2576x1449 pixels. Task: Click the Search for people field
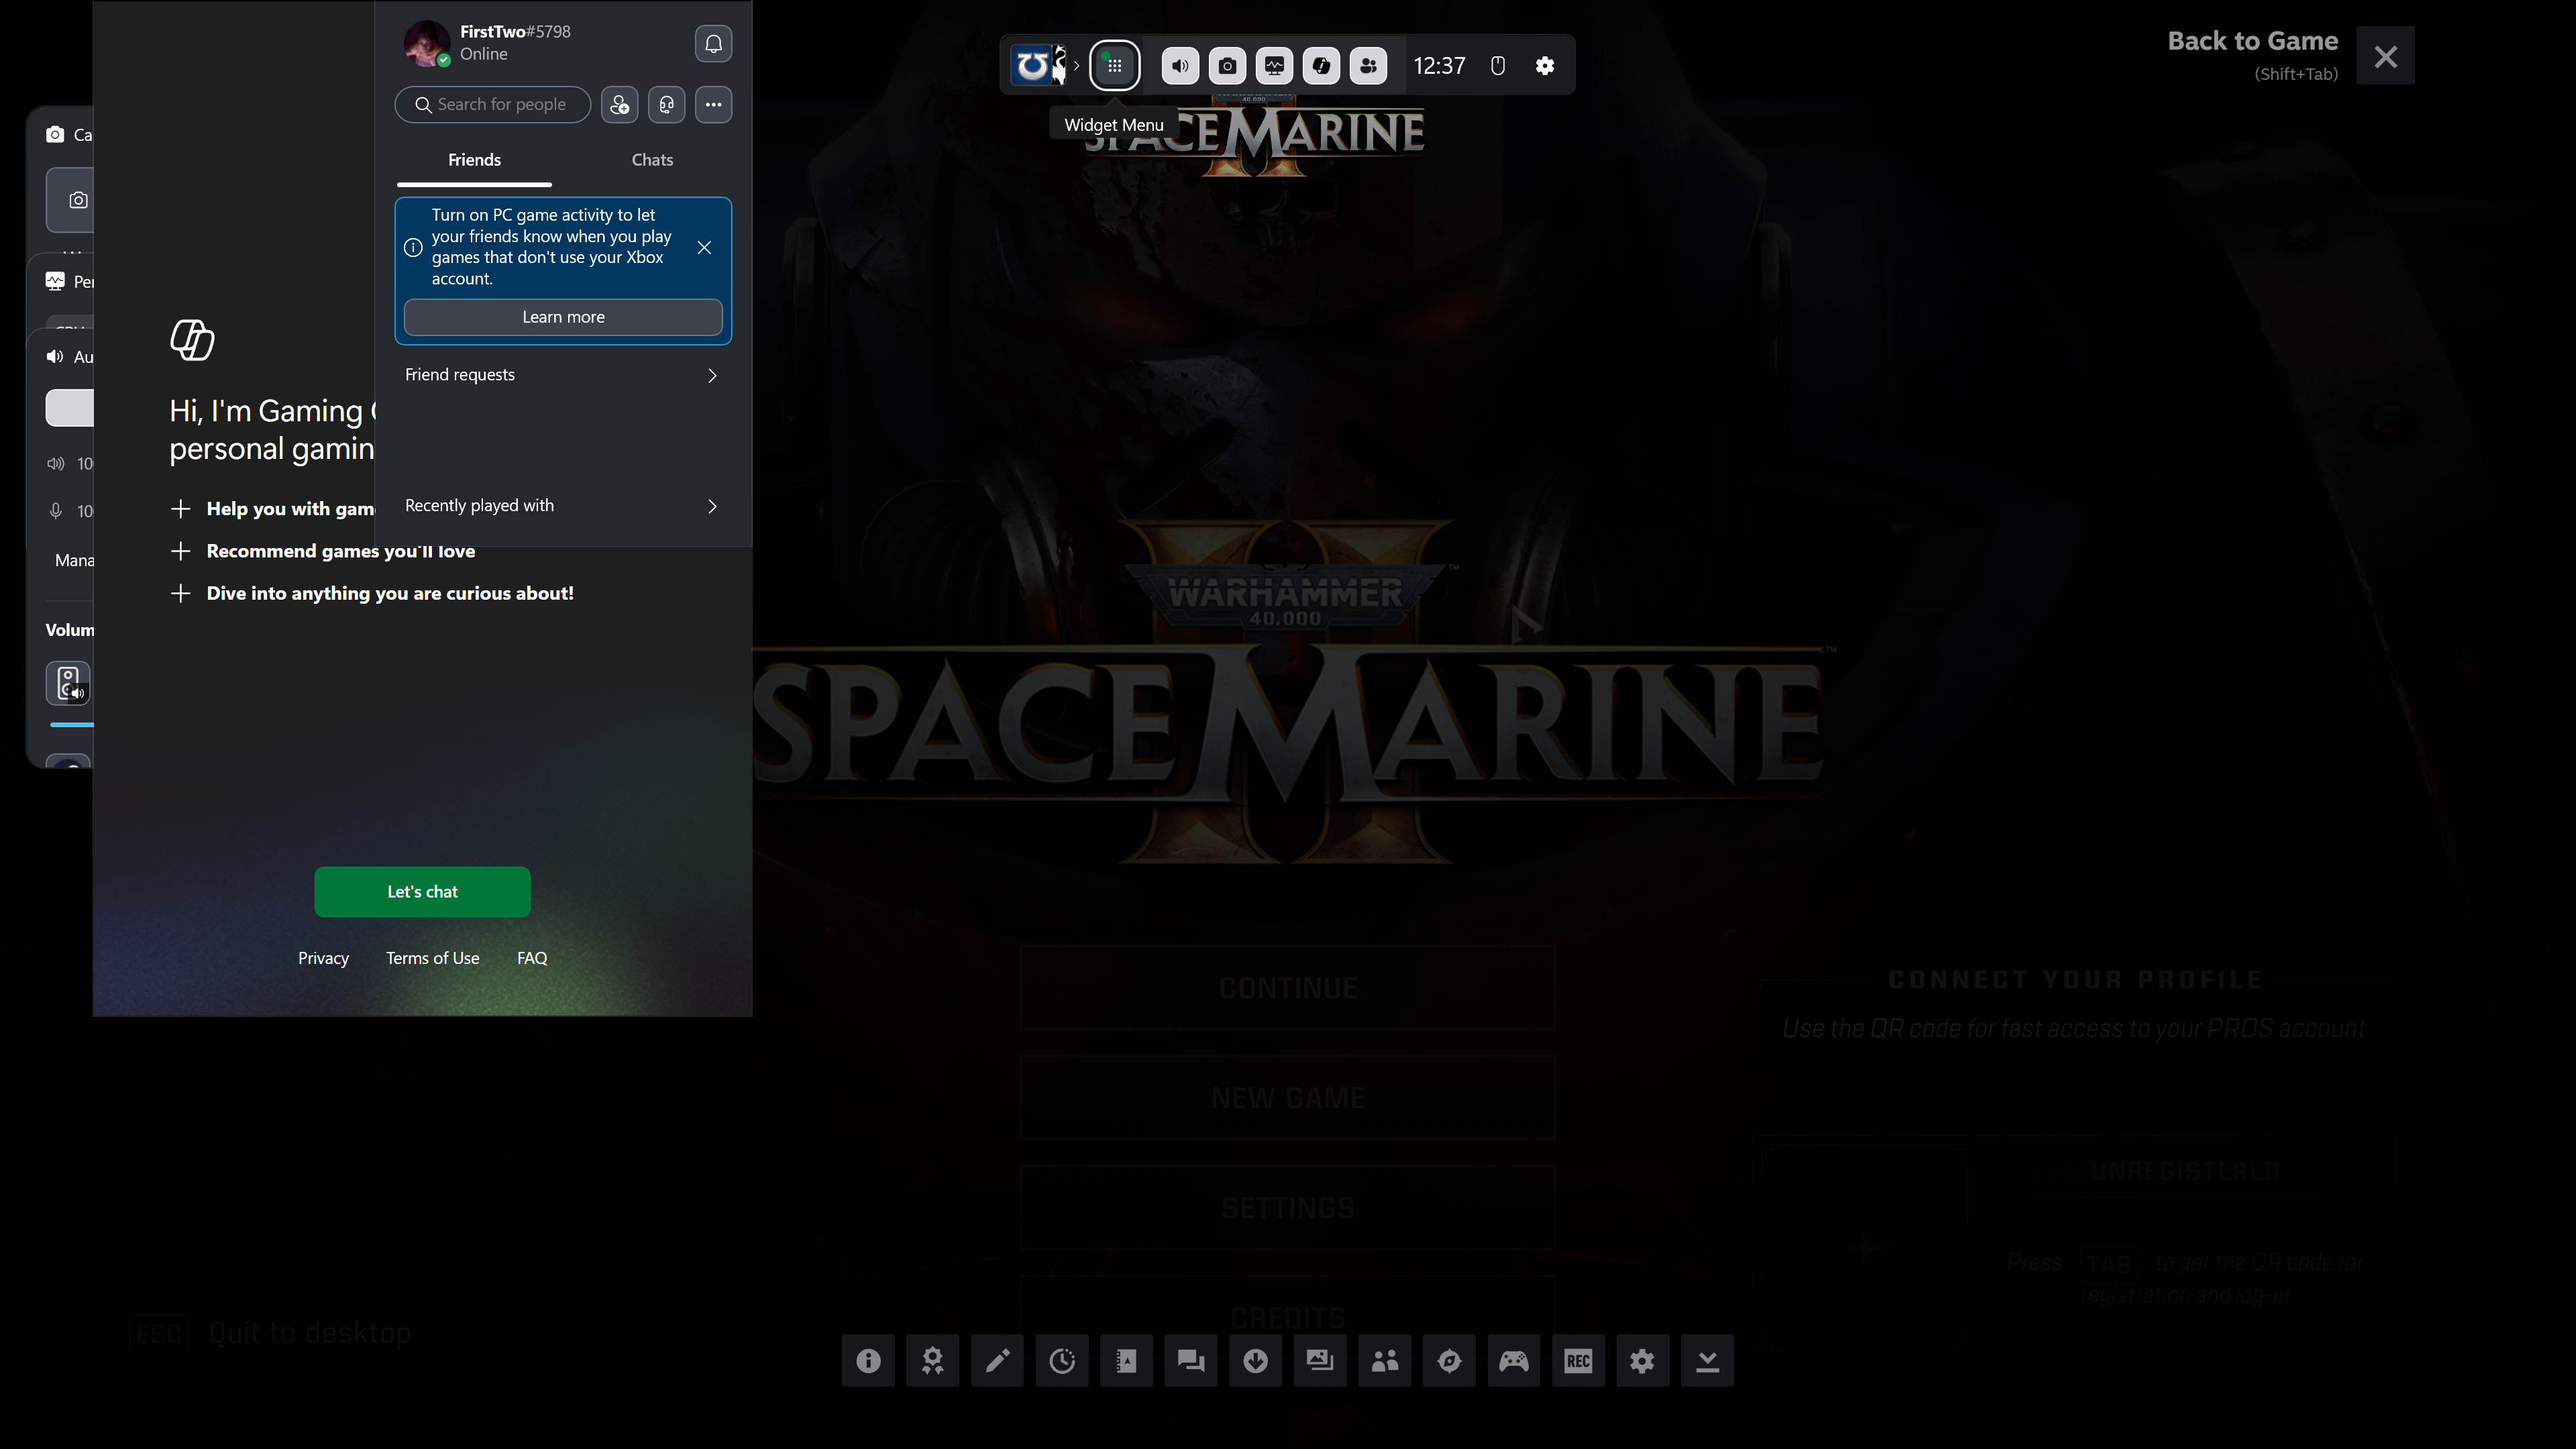point(492,105)
